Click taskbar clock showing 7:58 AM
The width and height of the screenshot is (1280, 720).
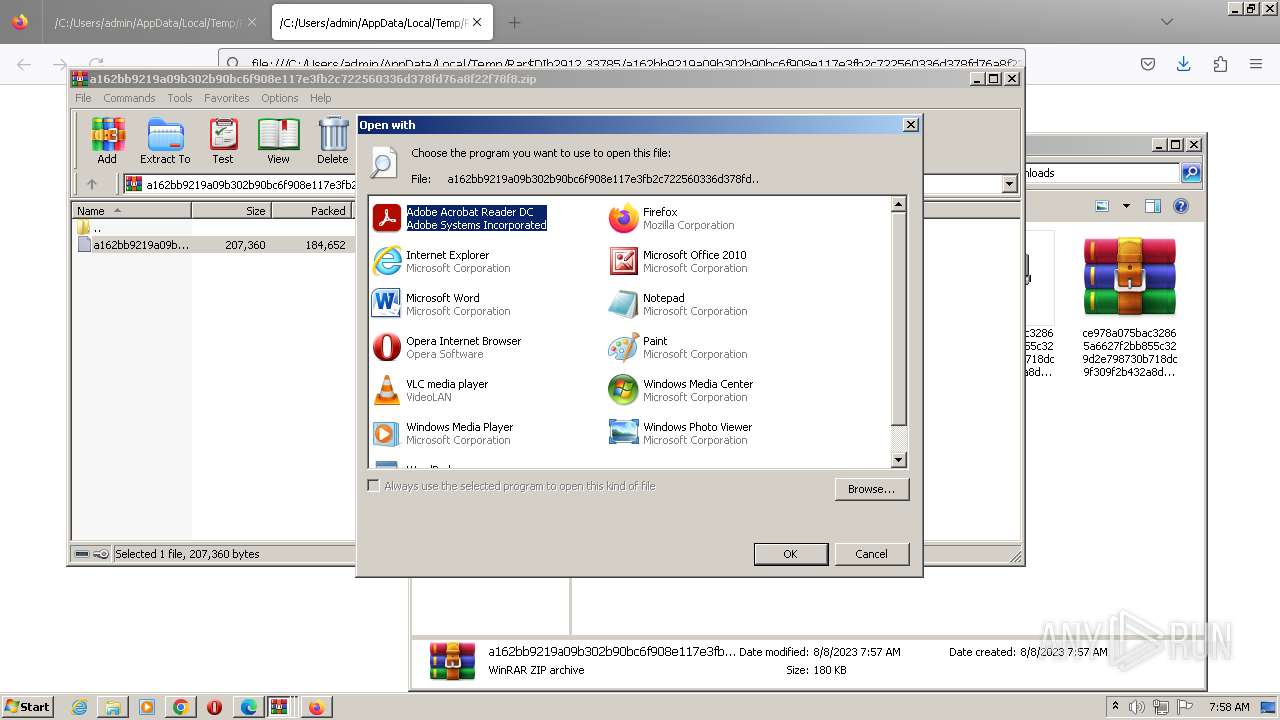click(1229, 707)
